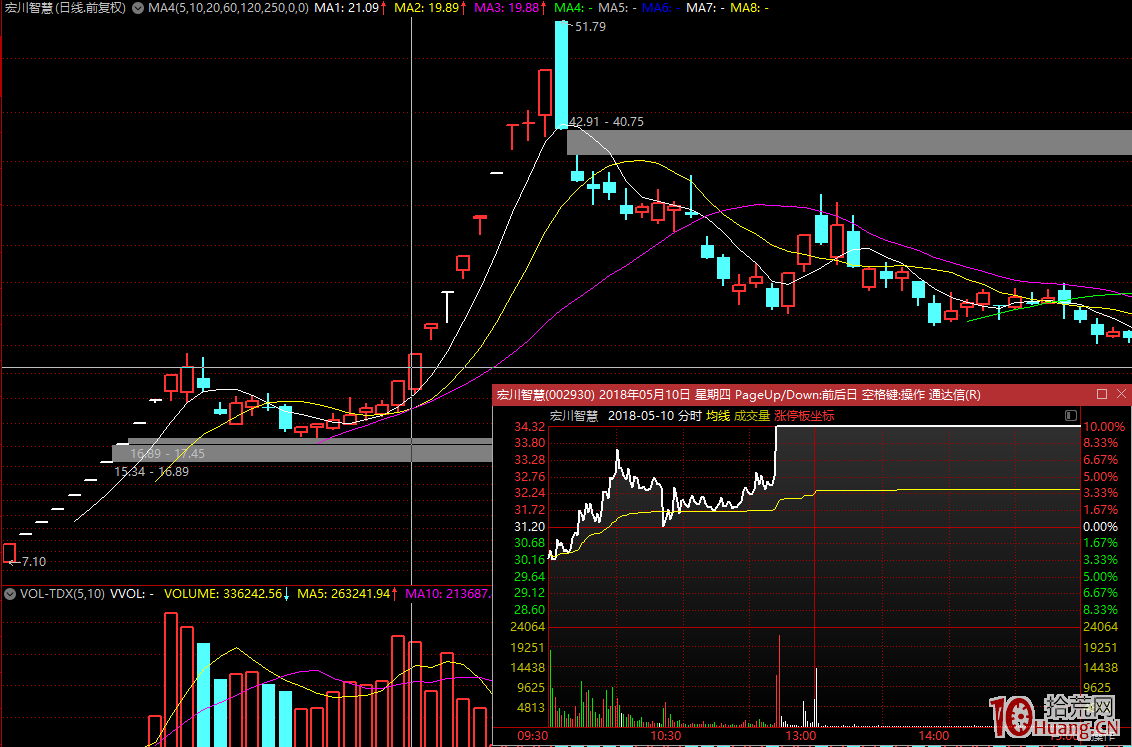Click the 14:00 time axis label
Image resolution: width=1132 pixels, height=747 pixels.
pos(933,736)
